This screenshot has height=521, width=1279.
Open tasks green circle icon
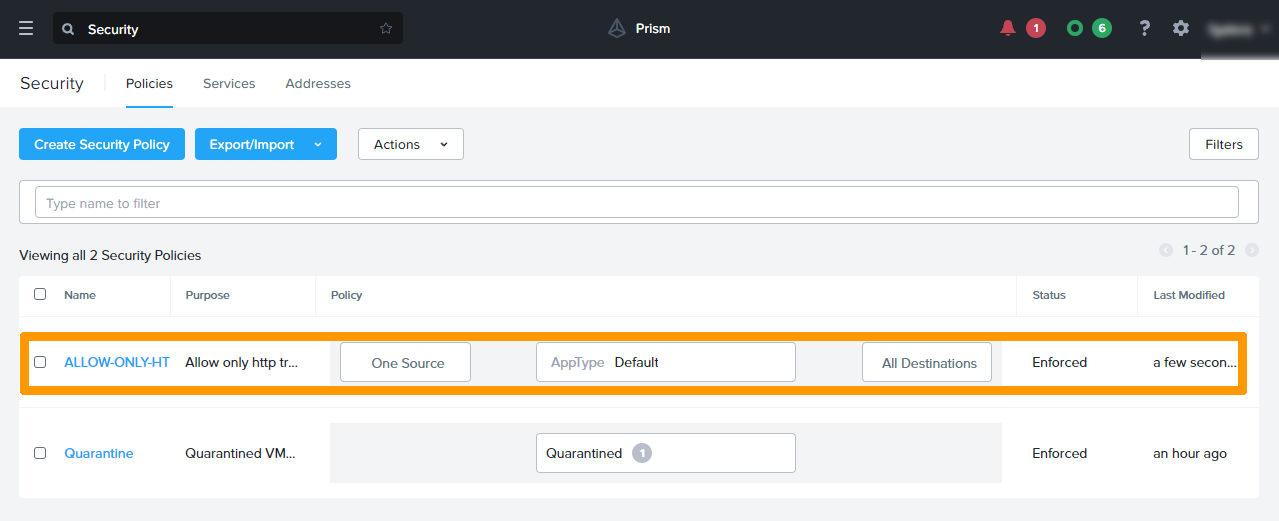tap(1075, 28)
